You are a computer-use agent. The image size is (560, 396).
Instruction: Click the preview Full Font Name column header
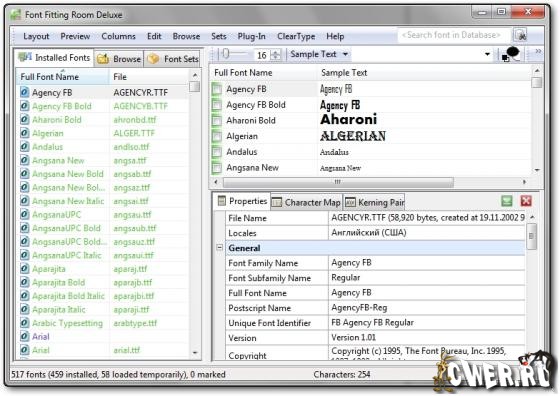point(264,73)
